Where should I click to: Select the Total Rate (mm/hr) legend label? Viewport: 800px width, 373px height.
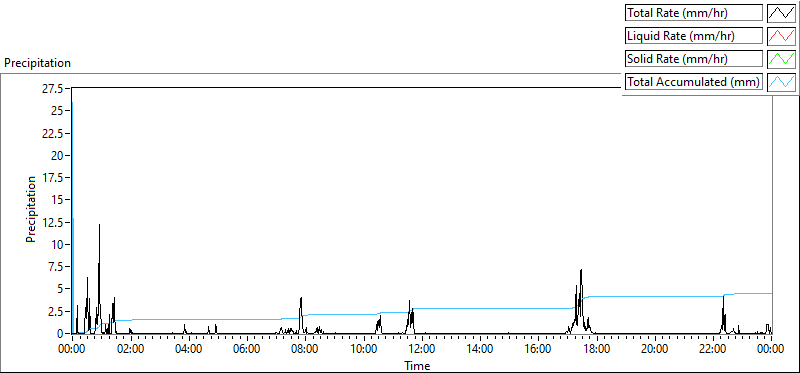point(694,13)
